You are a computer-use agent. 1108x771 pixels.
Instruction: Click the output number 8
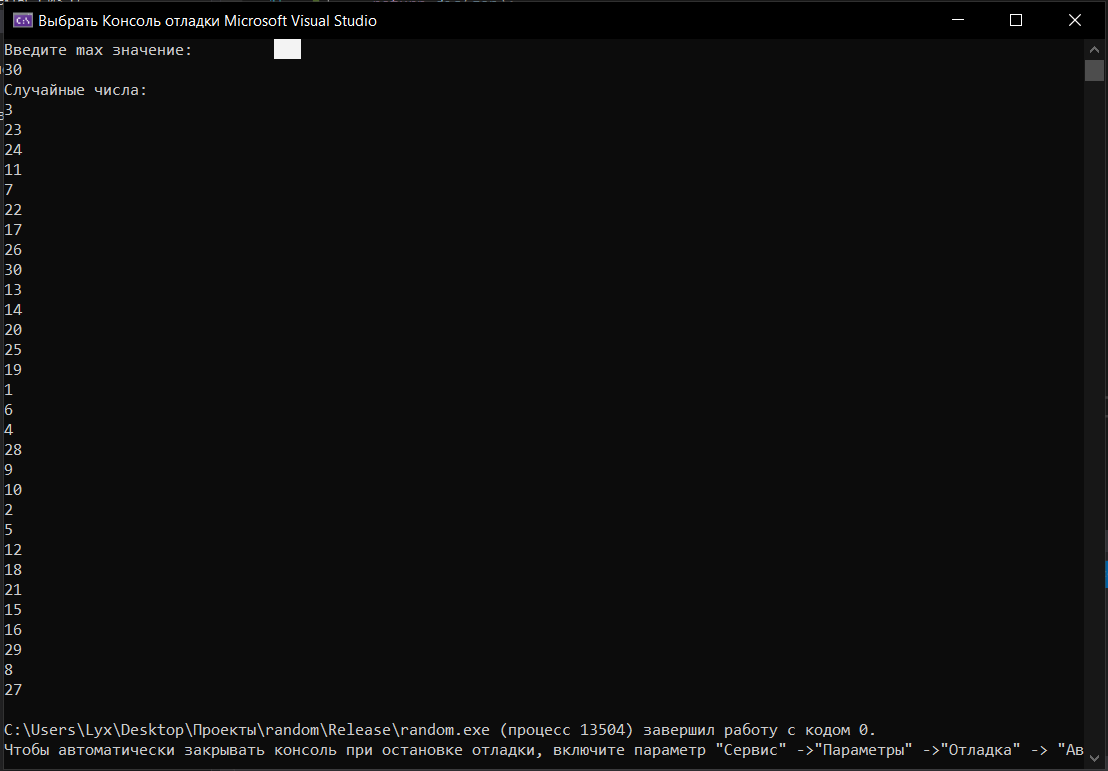coord(8,670)
